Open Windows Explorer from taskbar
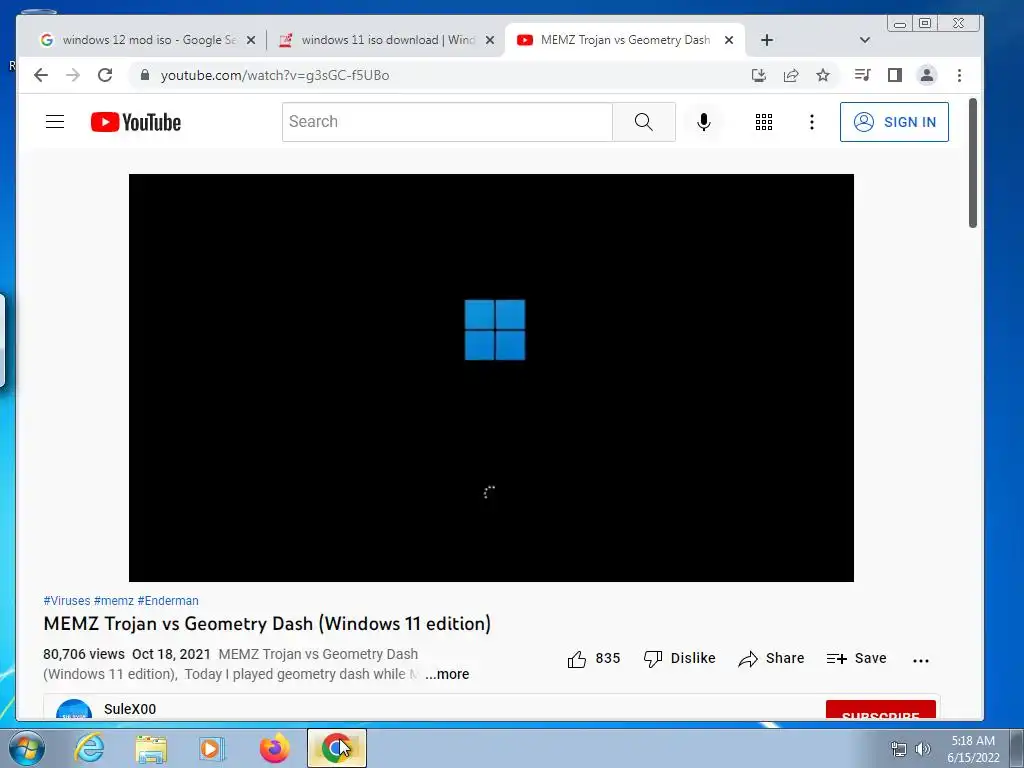 point(151,748)
